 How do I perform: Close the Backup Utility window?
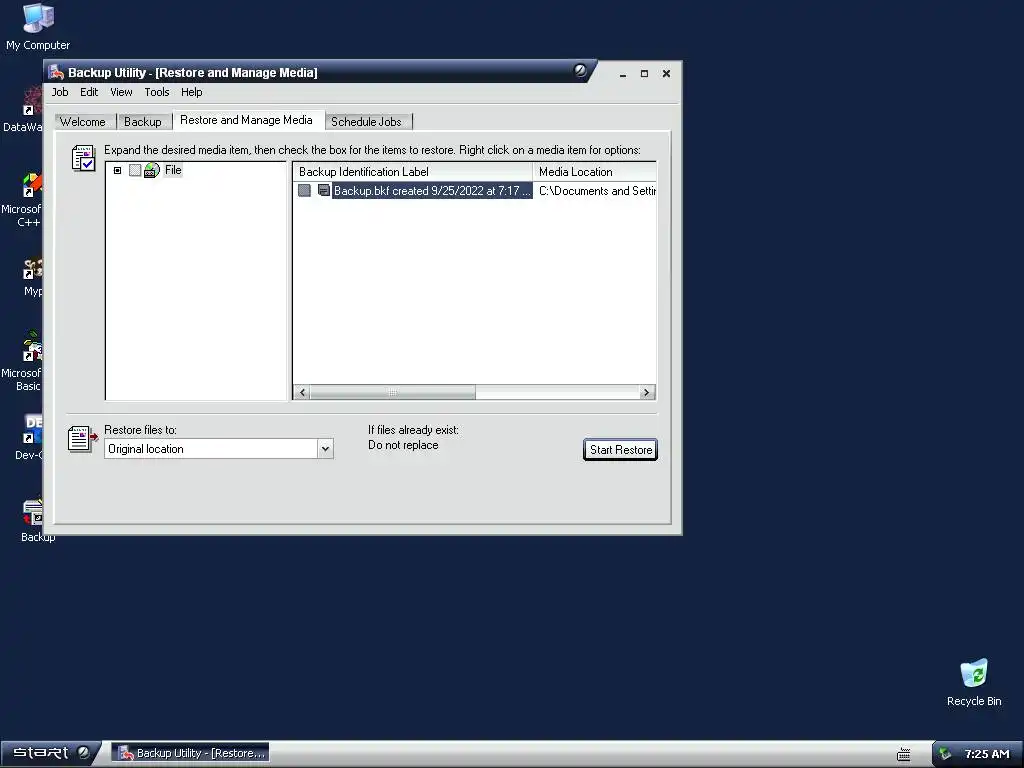(666, 74)
